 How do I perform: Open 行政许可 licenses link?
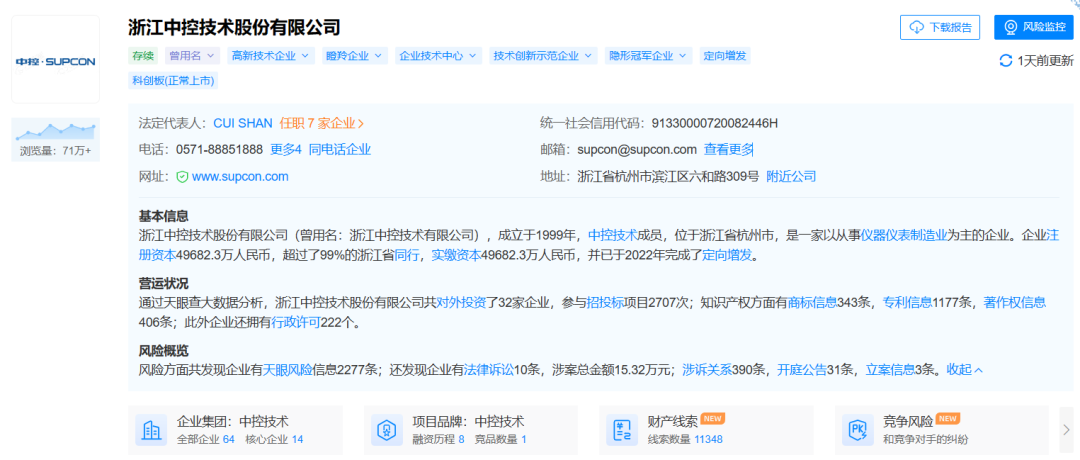295,322
